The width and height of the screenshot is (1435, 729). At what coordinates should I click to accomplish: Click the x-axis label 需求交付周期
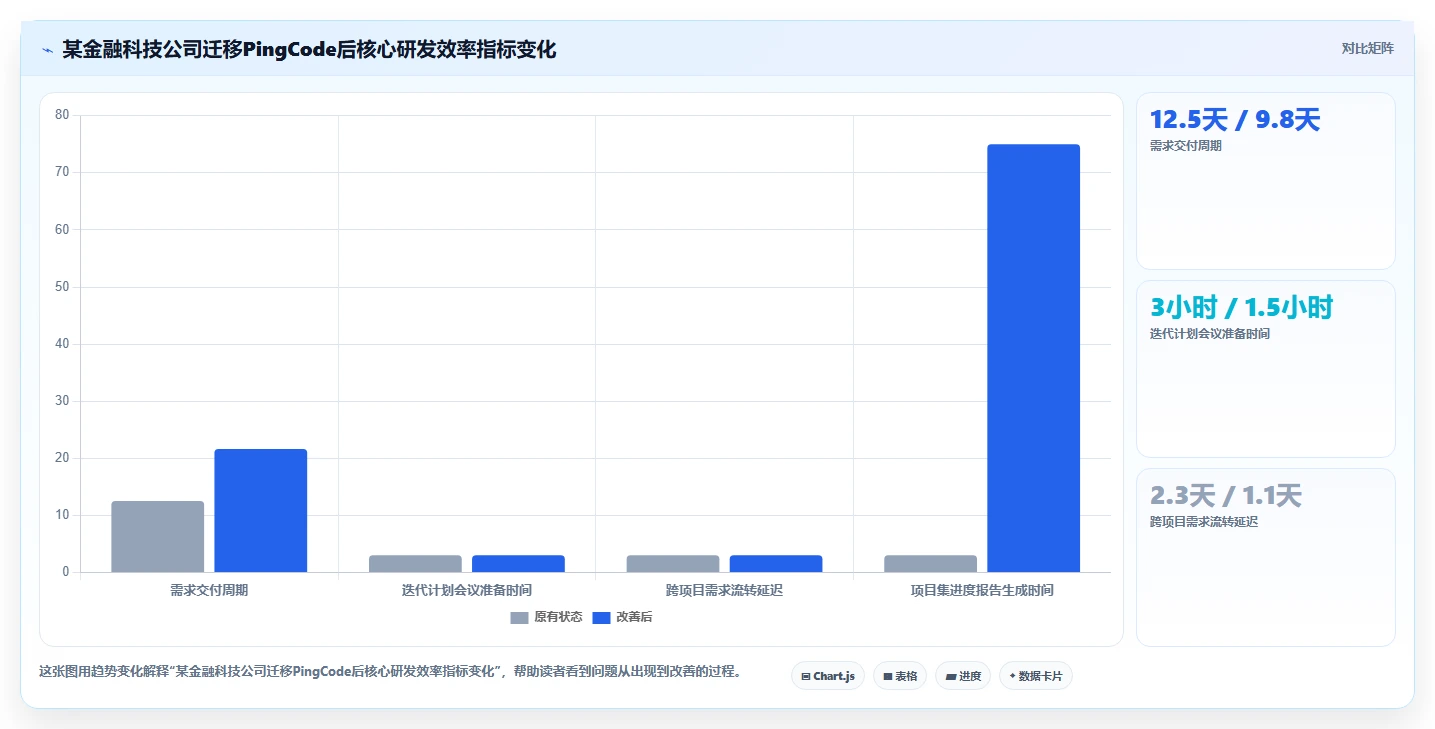(209, 591)
